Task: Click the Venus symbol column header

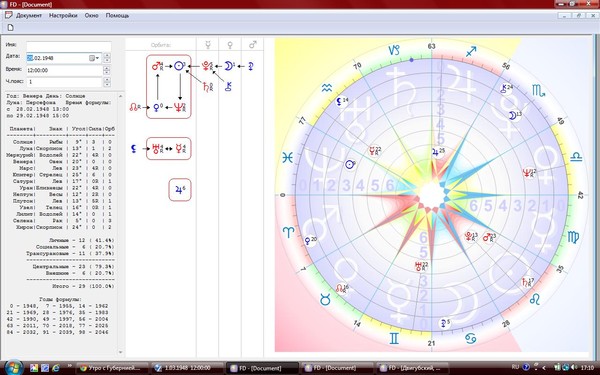Action: click(x=230, y=45)
